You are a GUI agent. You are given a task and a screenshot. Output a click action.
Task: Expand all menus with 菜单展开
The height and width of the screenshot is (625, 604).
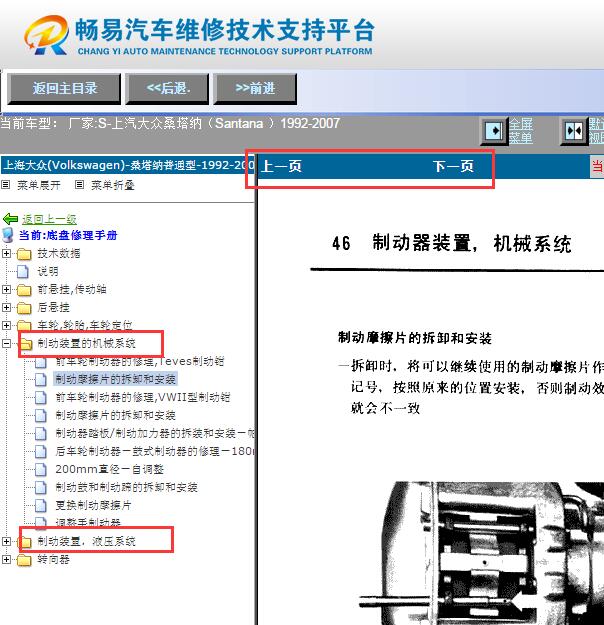[39, 185]
